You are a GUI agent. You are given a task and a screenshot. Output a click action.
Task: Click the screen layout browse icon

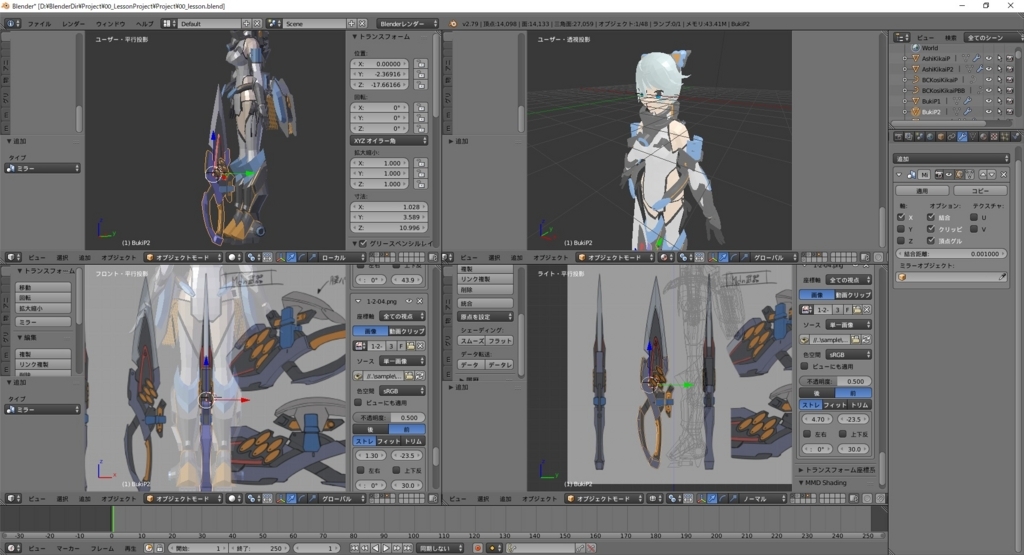[169, 24]
